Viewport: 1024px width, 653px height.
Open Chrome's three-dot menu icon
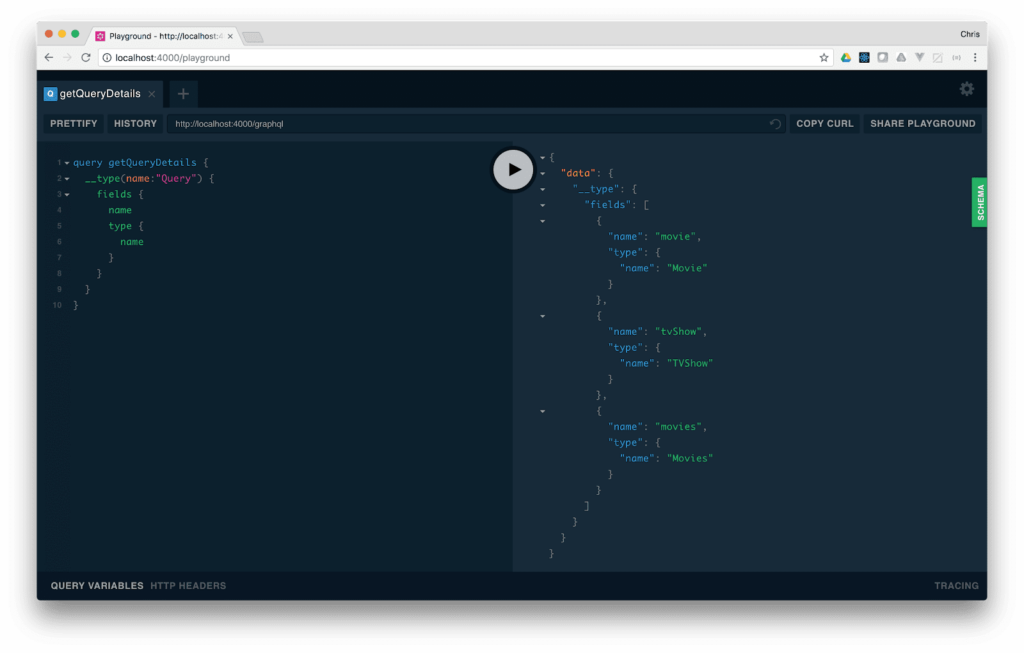[975, 57]
